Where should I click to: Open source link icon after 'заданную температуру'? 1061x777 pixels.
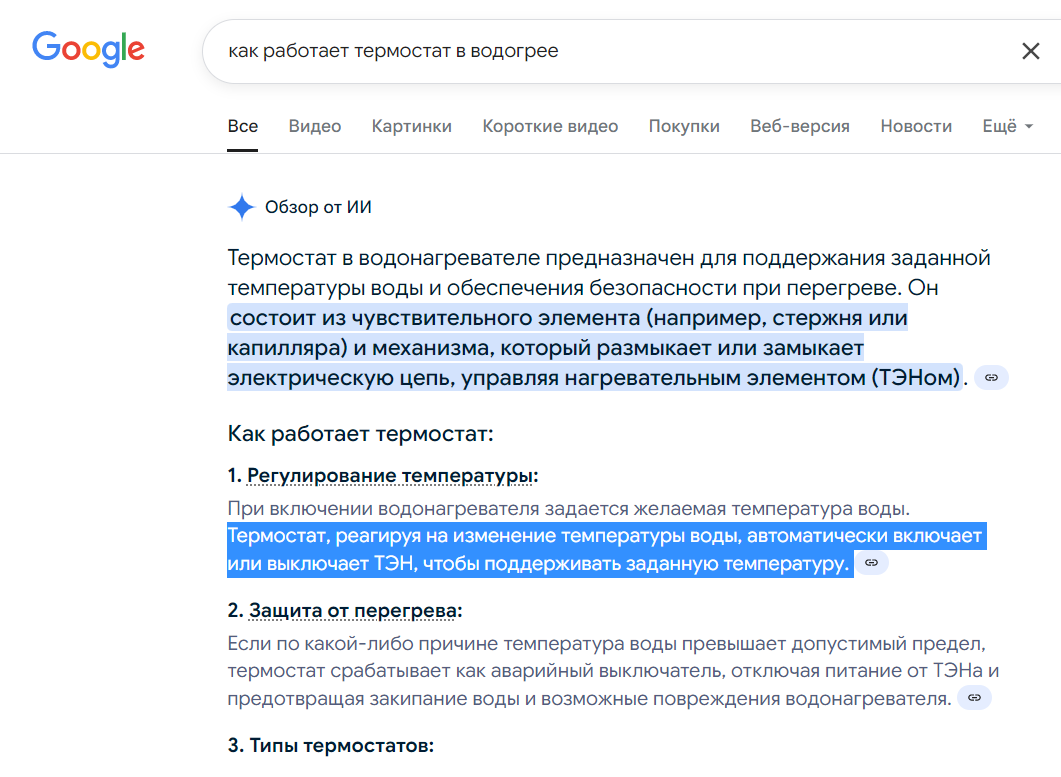(x=872, y=563)
